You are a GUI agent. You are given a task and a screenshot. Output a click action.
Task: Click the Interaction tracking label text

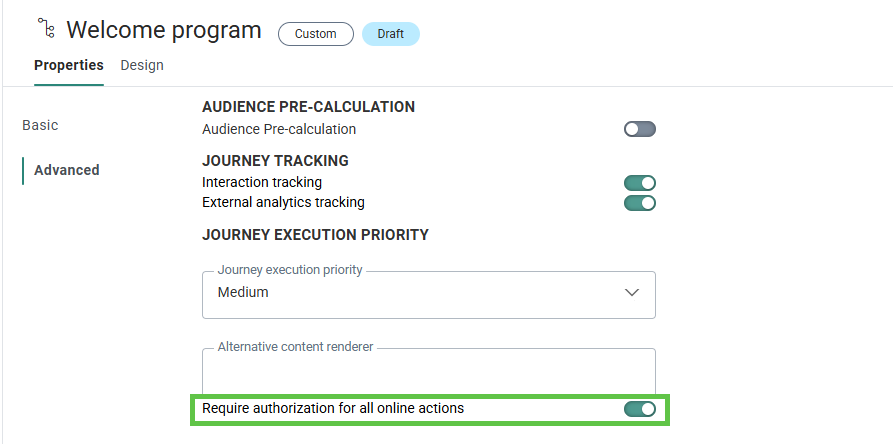click(262, 182)
